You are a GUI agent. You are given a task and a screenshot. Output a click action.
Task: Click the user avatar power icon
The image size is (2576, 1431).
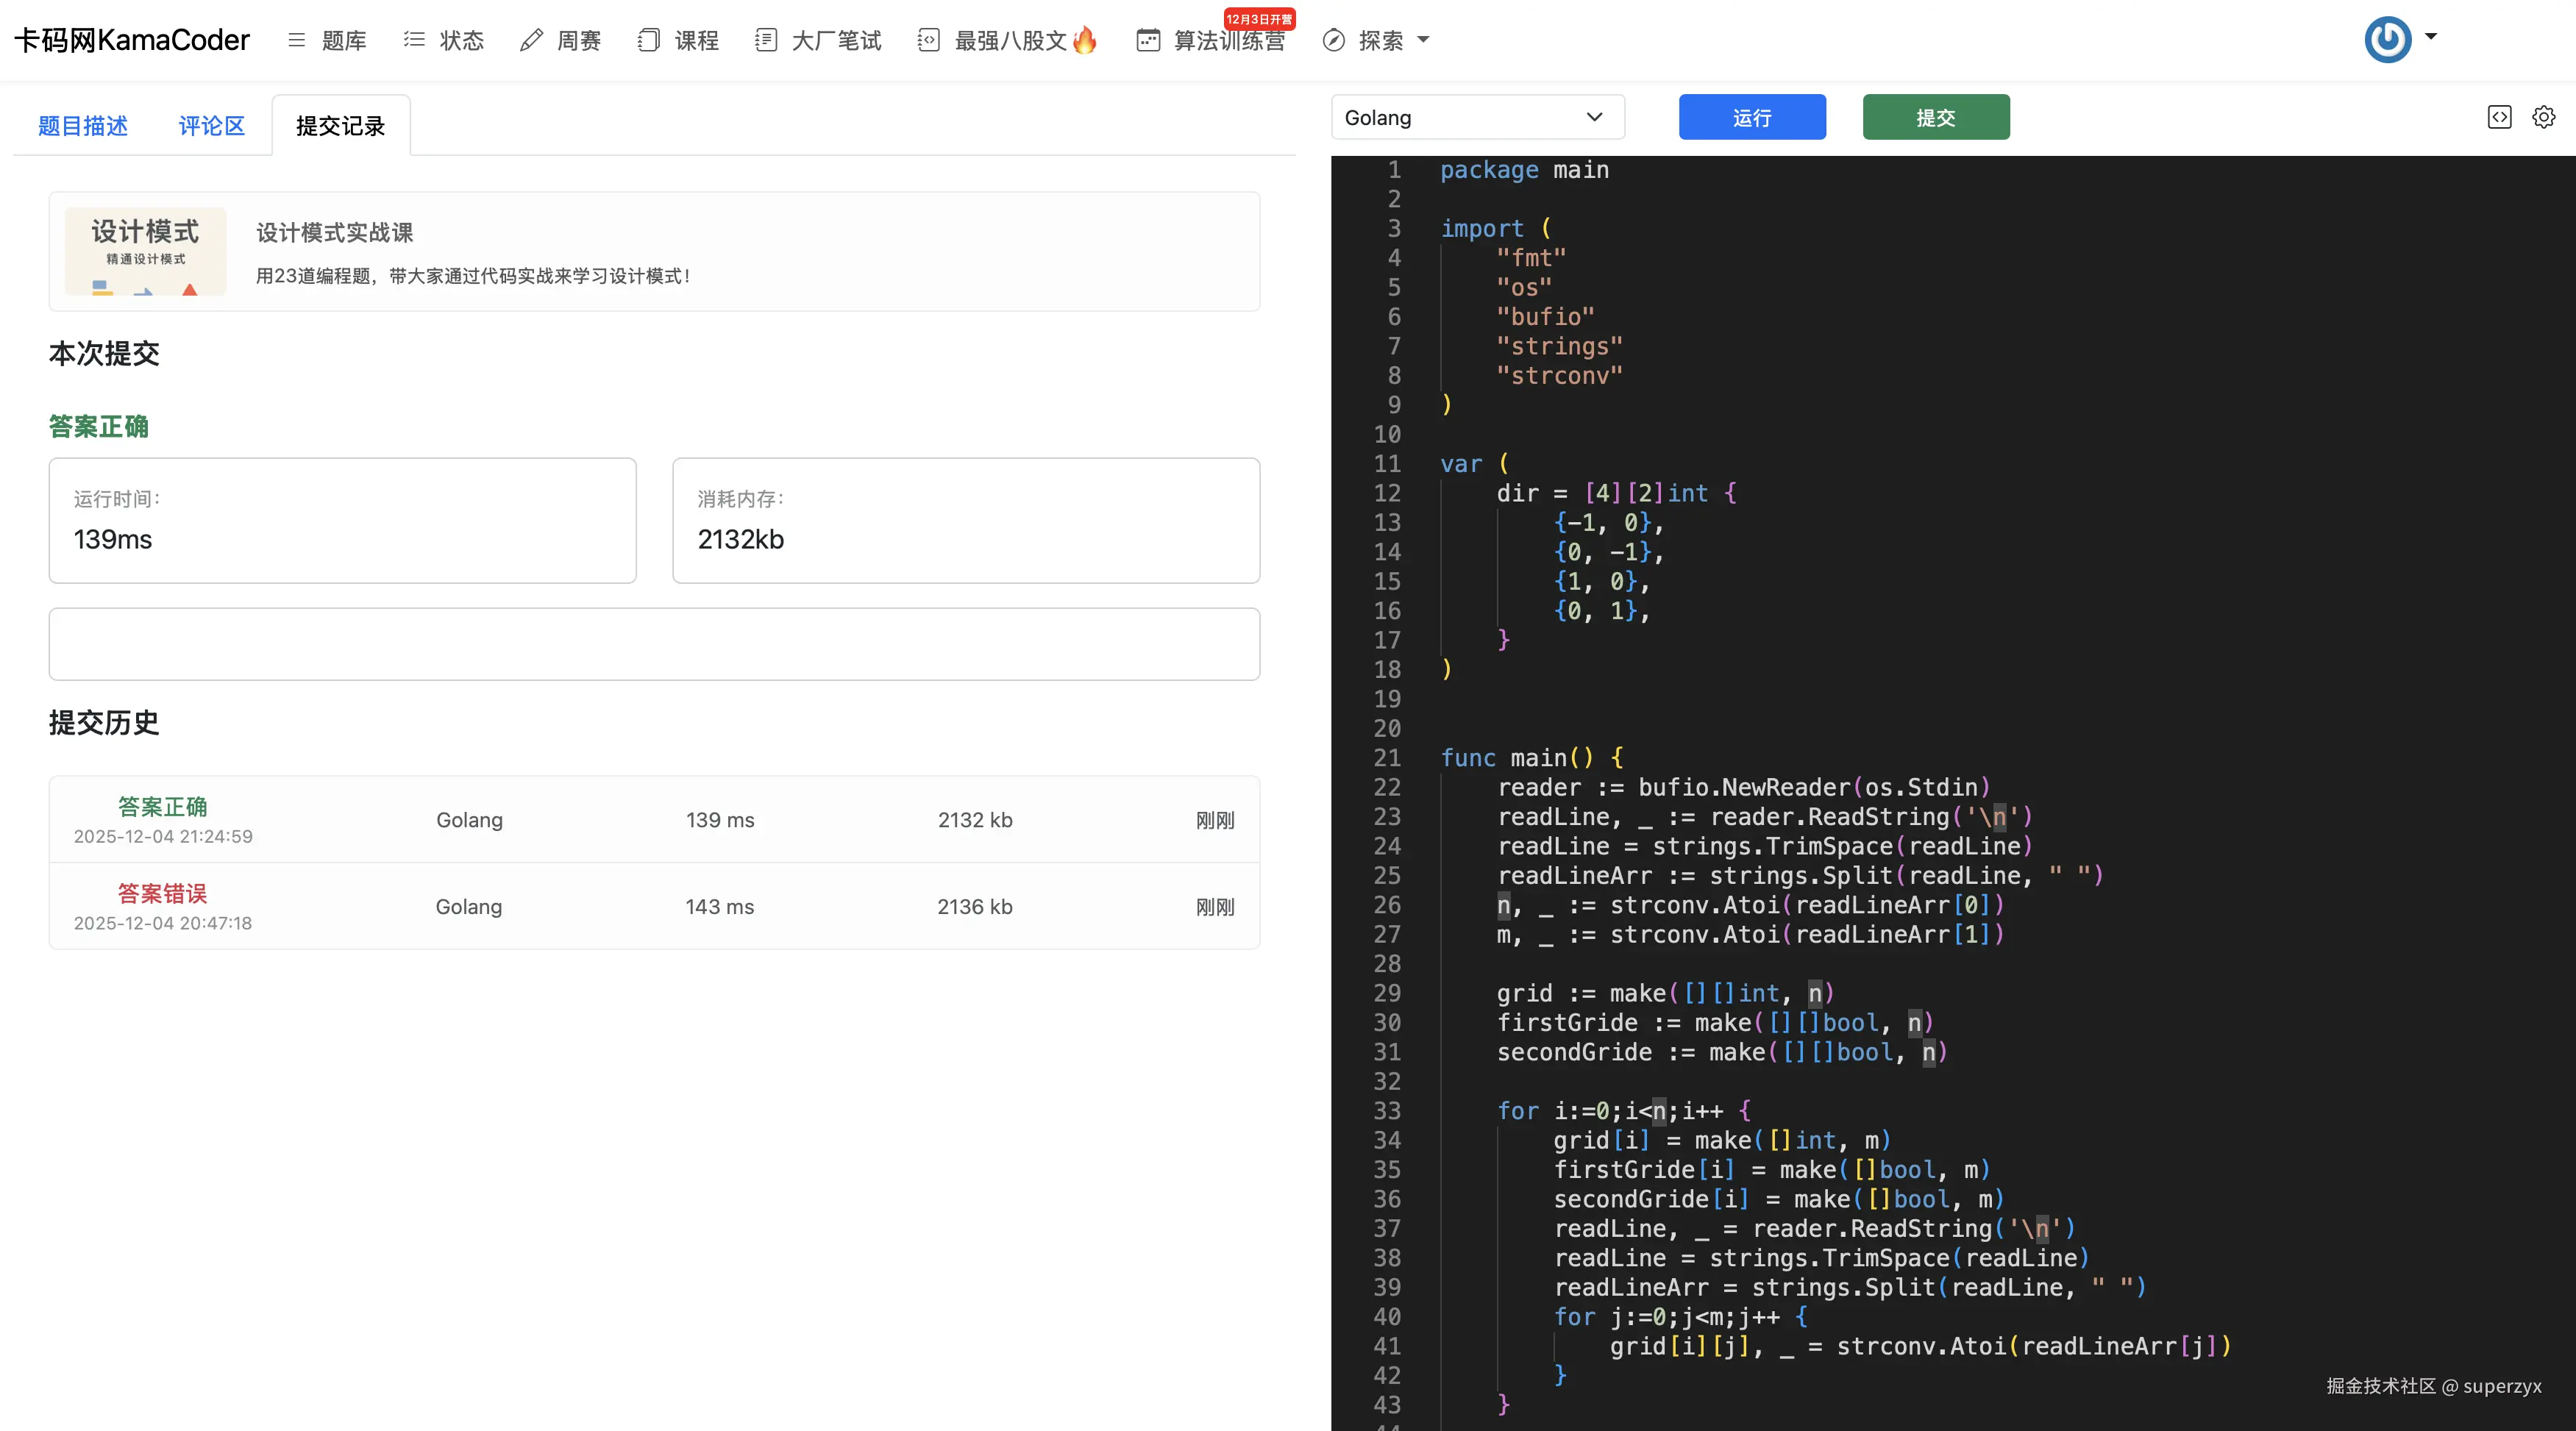2387,40
